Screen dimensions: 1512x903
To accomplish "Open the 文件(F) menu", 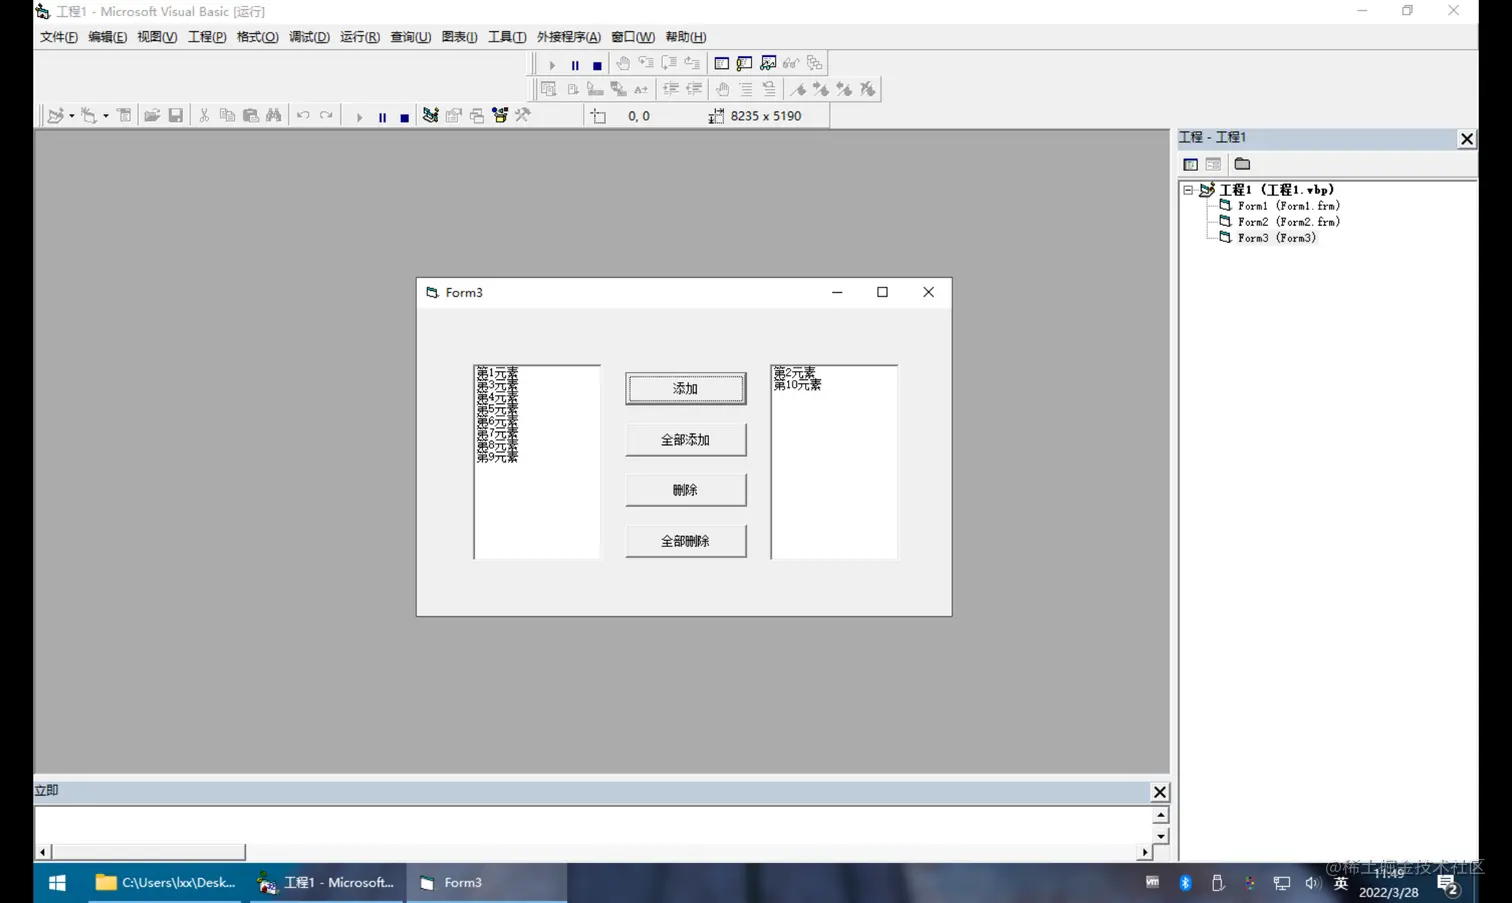I will tap(59, 37).
